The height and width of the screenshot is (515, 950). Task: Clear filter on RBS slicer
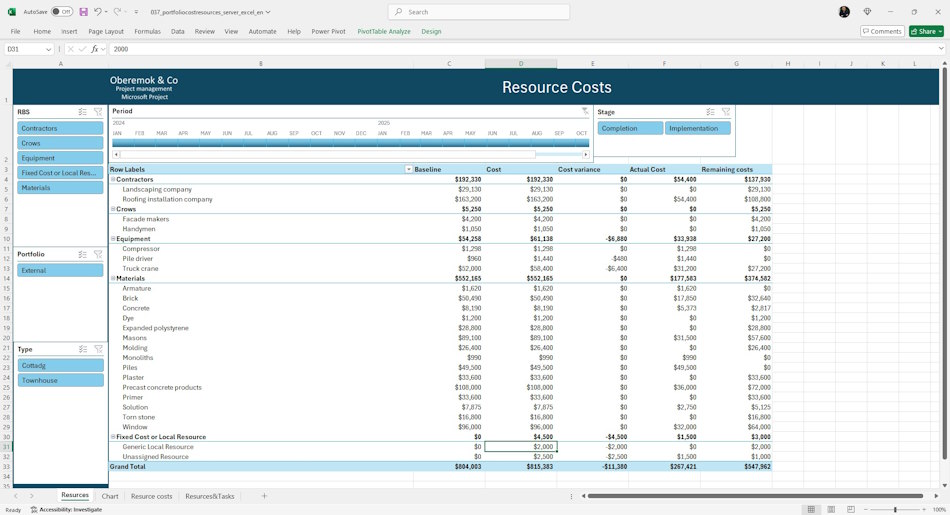click(x=98, y=112)
